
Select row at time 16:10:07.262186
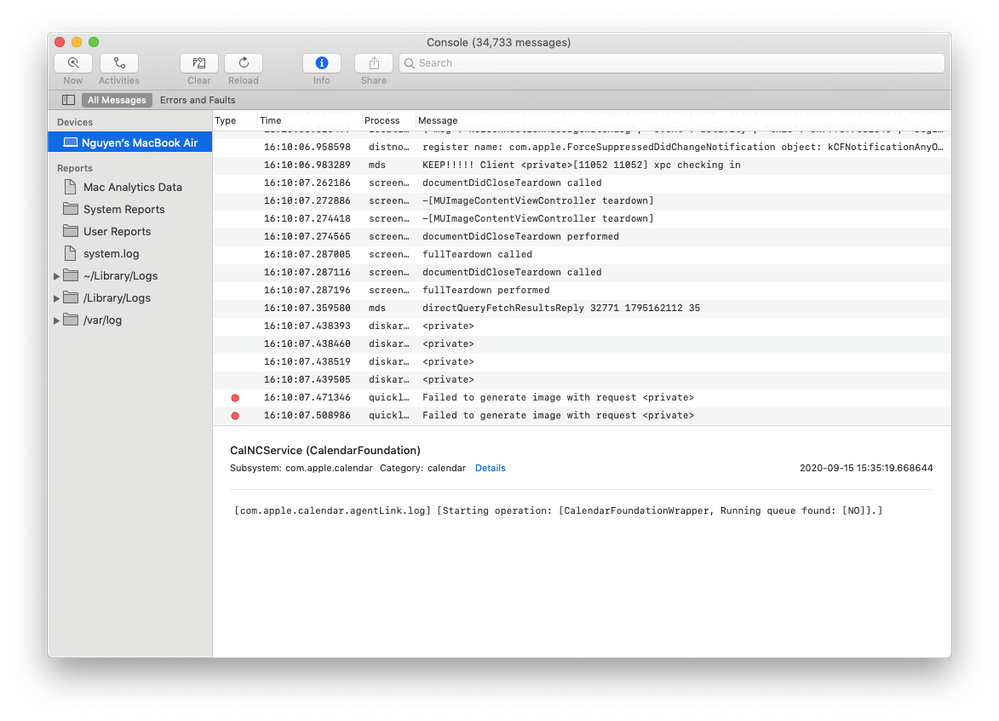[582, 183]
